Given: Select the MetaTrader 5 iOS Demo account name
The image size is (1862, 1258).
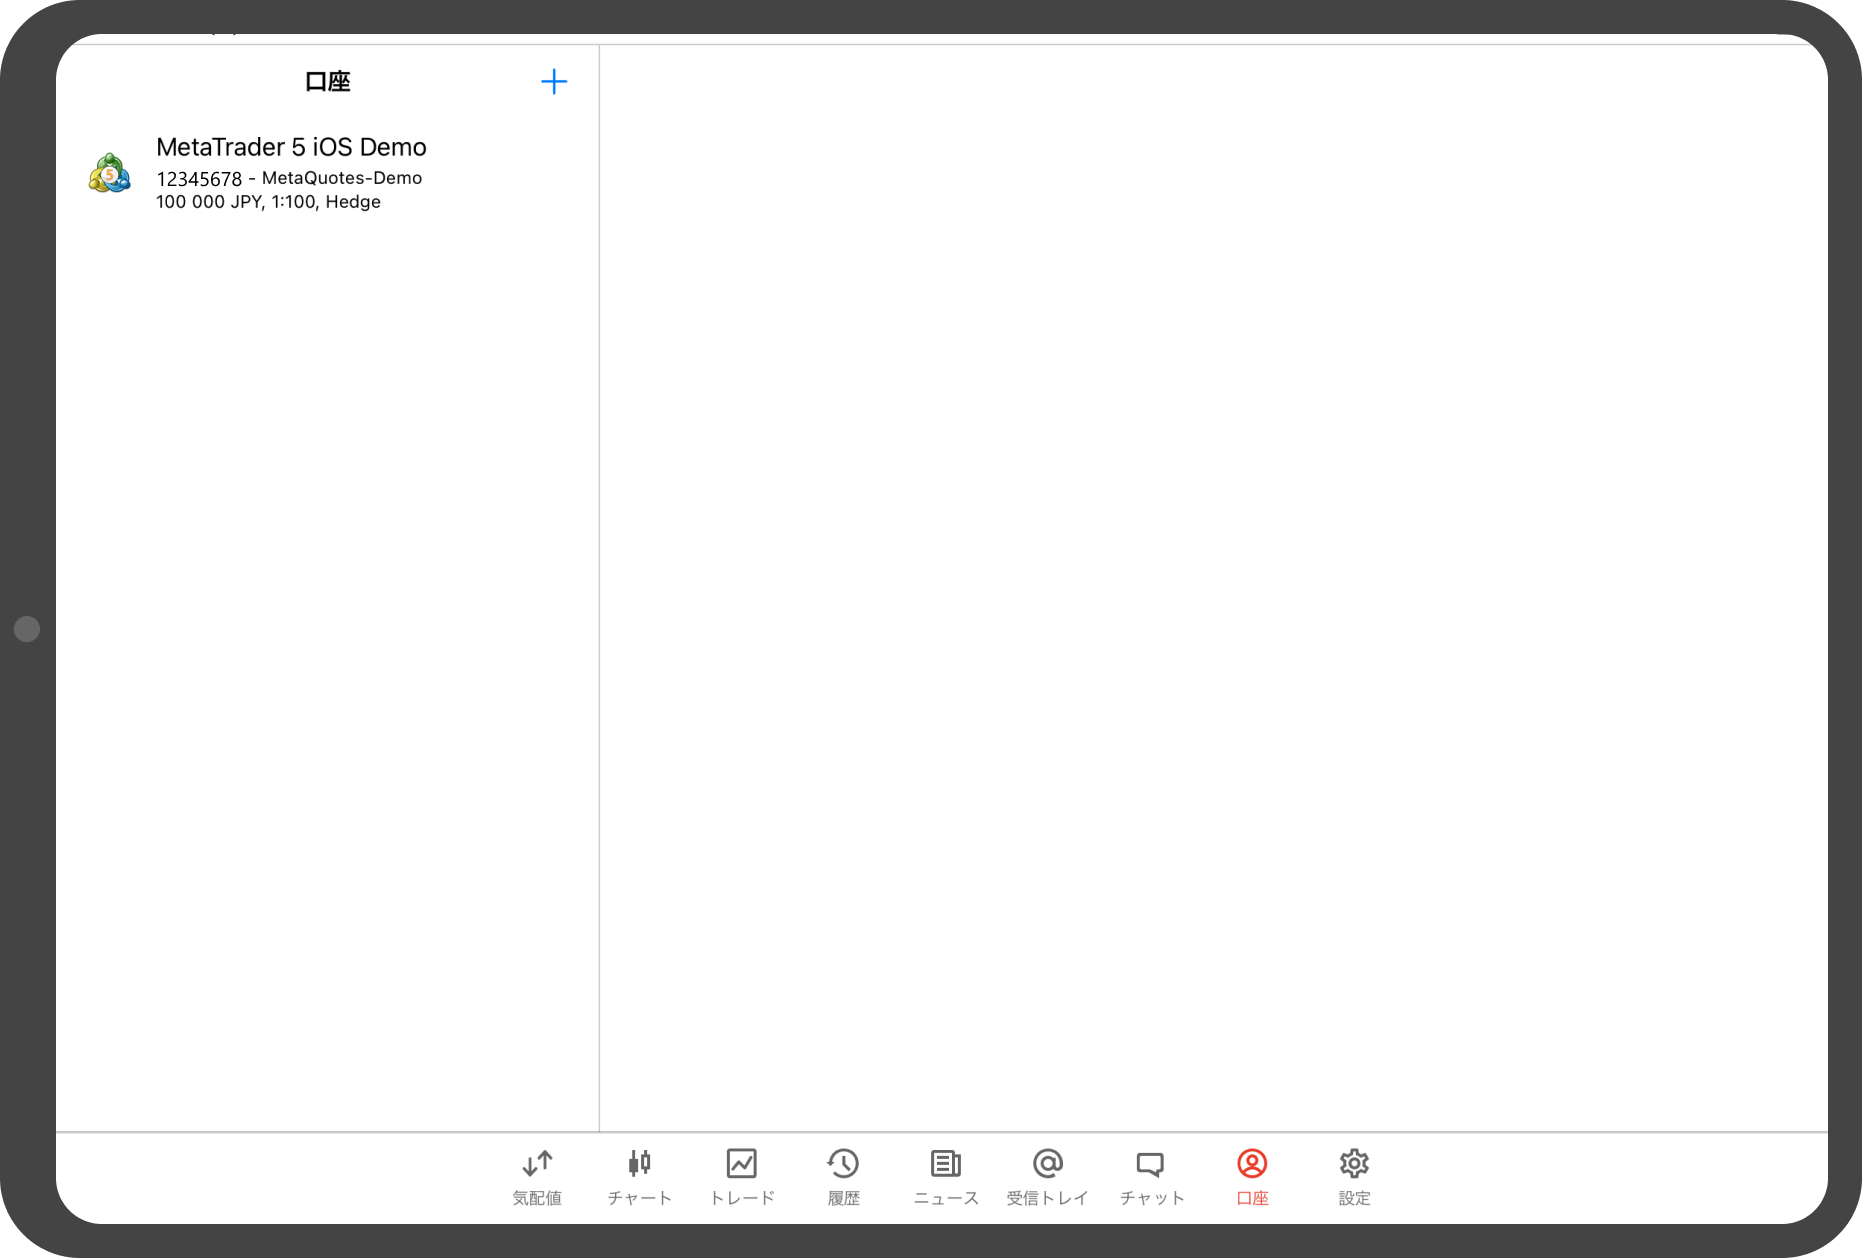Looking at the screenshot, I should (291, 147).
